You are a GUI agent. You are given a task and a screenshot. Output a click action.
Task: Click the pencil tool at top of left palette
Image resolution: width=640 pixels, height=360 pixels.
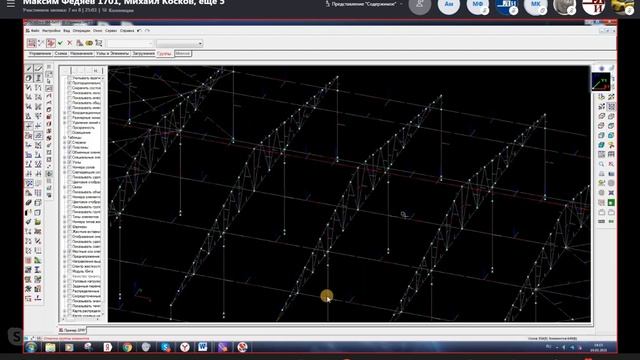coord(29,68)
